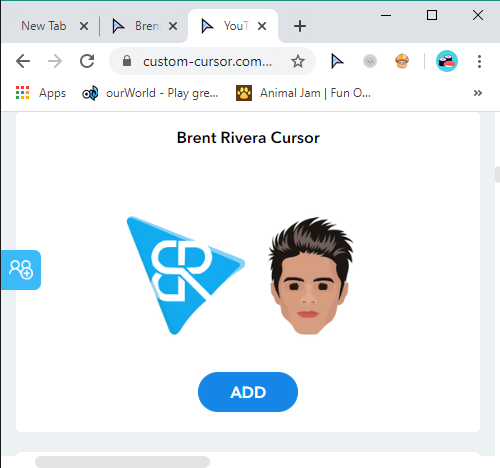Open the Chrome three-dot menu

point(479,61)
